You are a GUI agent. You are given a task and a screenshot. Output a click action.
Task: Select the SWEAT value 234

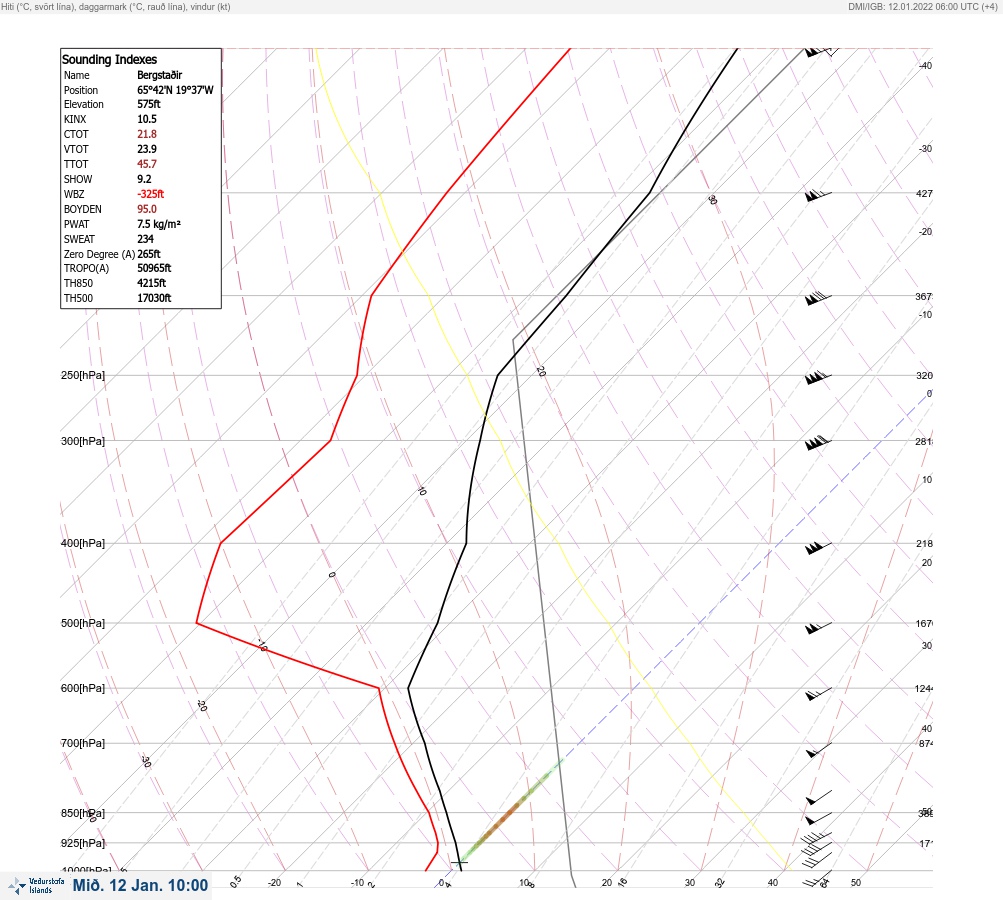[x=145, y=239]
